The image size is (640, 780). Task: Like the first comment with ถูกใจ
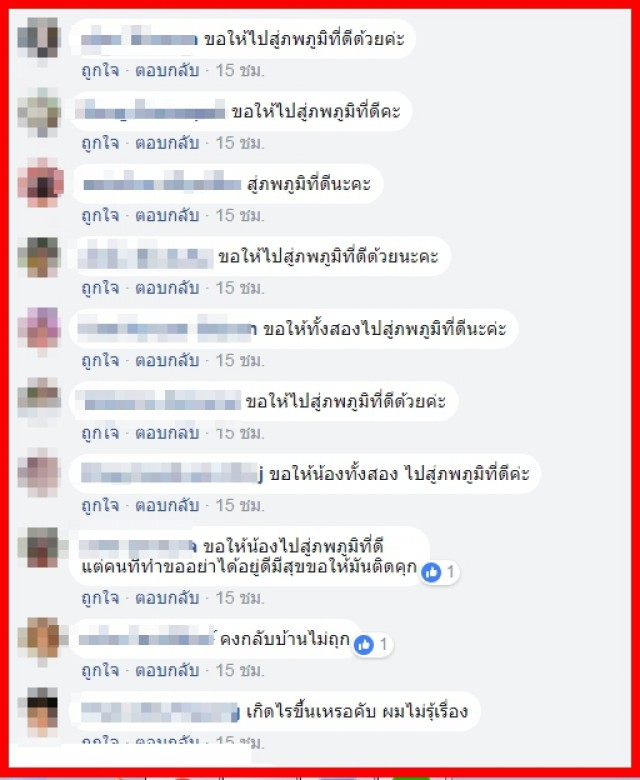pos(100,71)
